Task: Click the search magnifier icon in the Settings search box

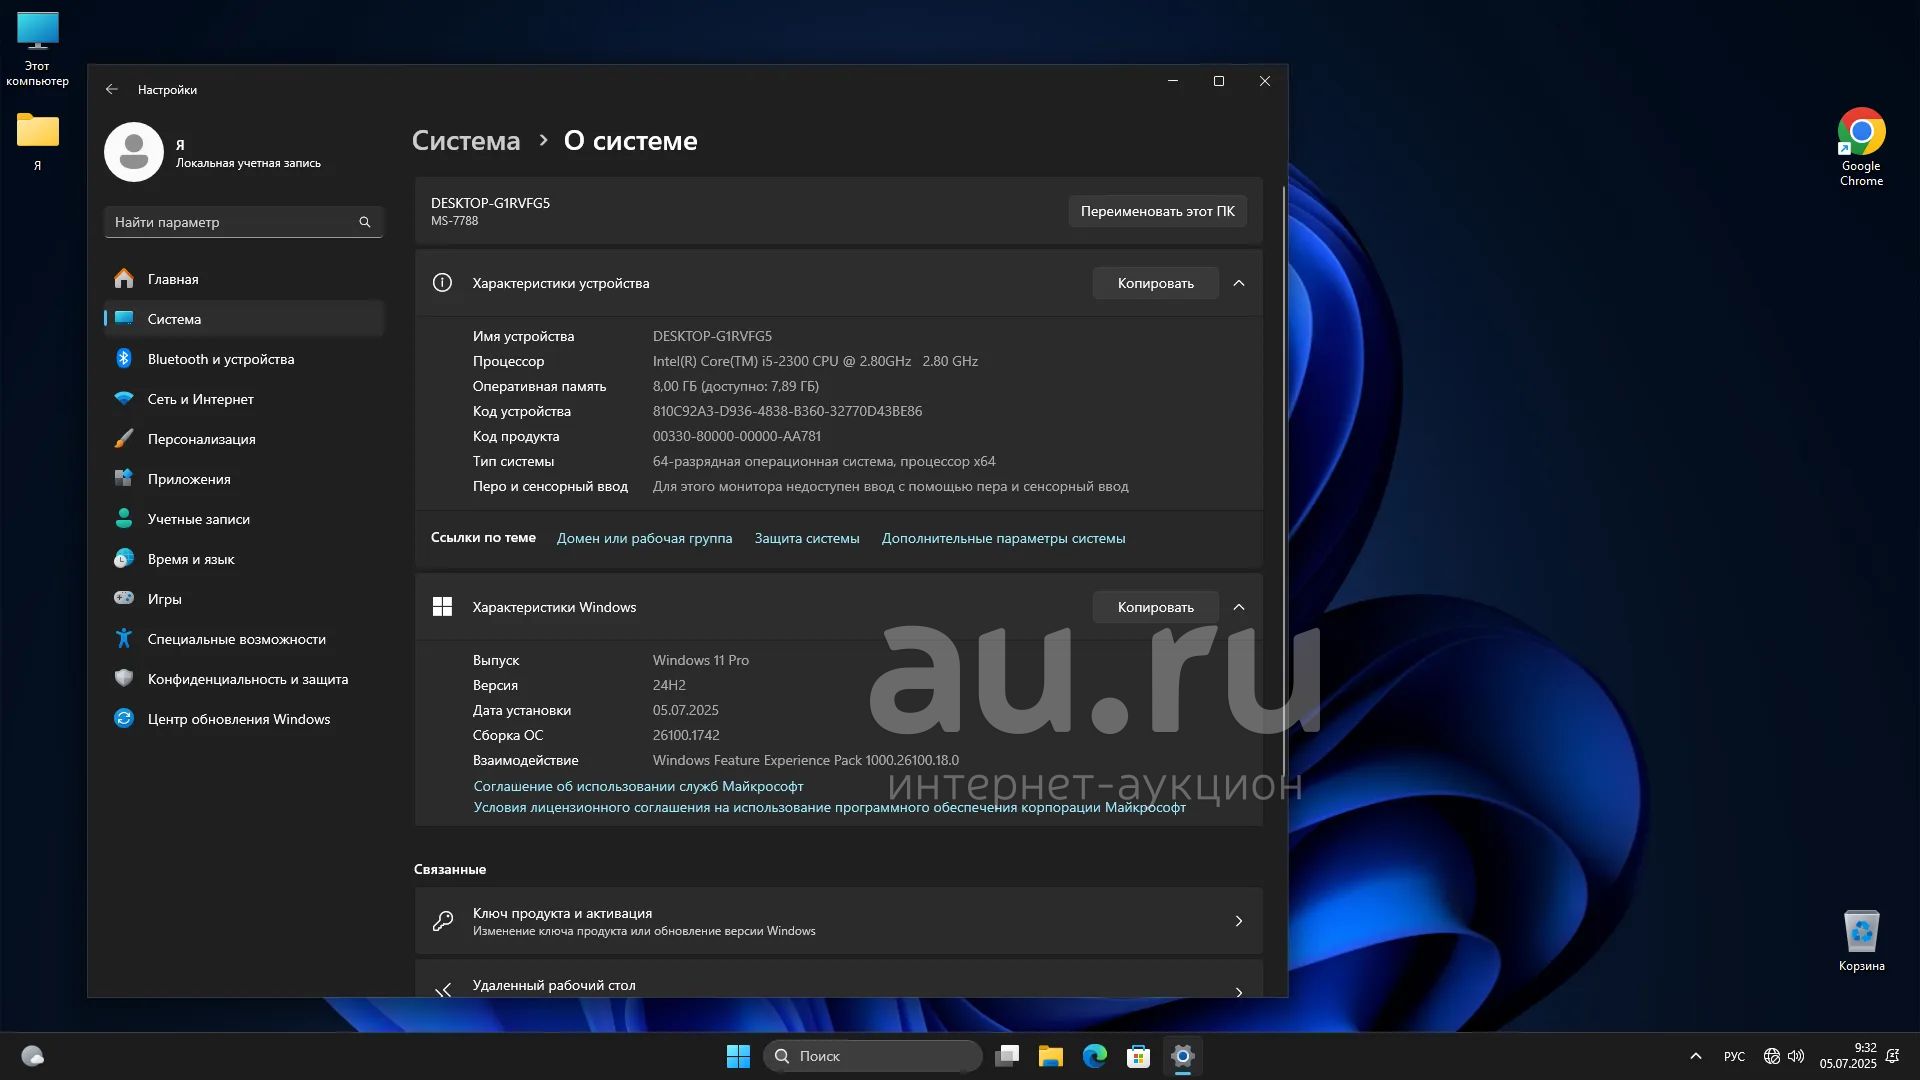Action: (365, 222)
